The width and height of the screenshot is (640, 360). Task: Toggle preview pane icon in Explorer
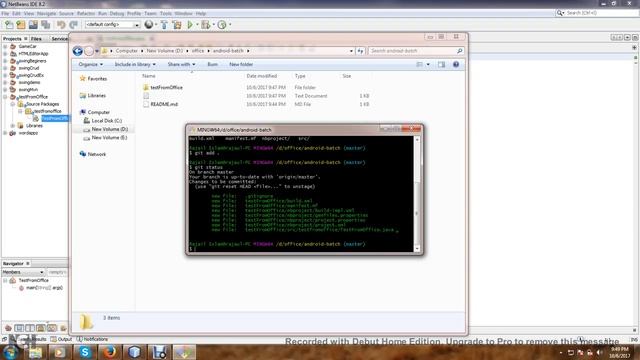pos(442,64)
